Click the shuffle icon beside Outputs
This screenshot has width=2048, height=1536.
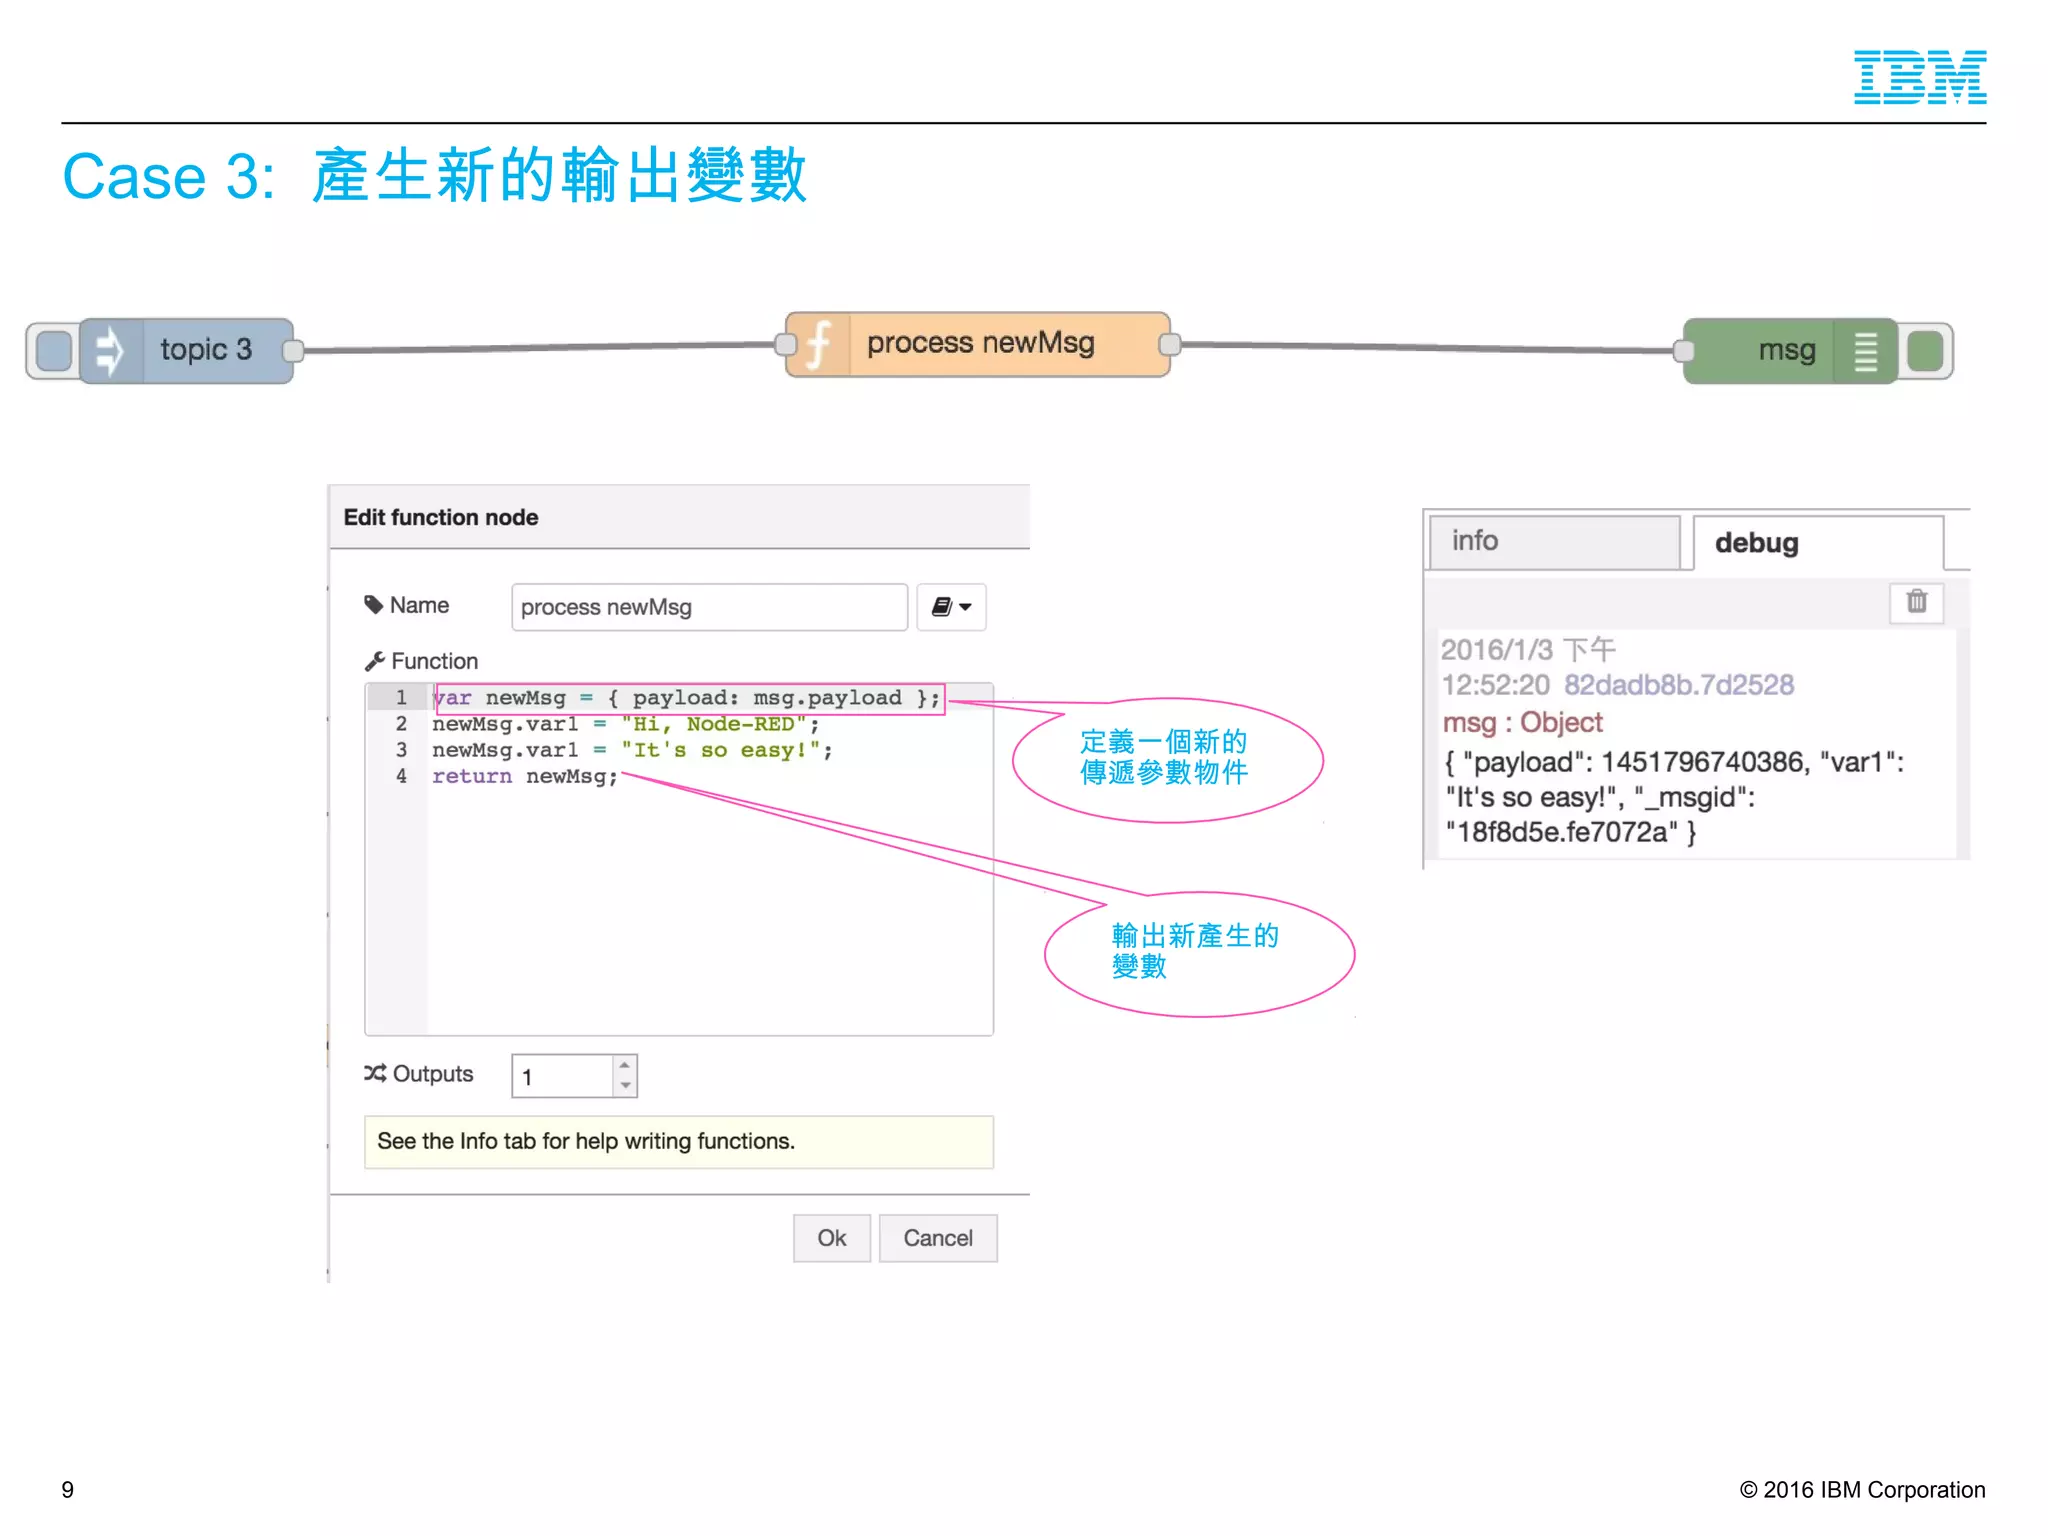click(x=375, y=1073)
